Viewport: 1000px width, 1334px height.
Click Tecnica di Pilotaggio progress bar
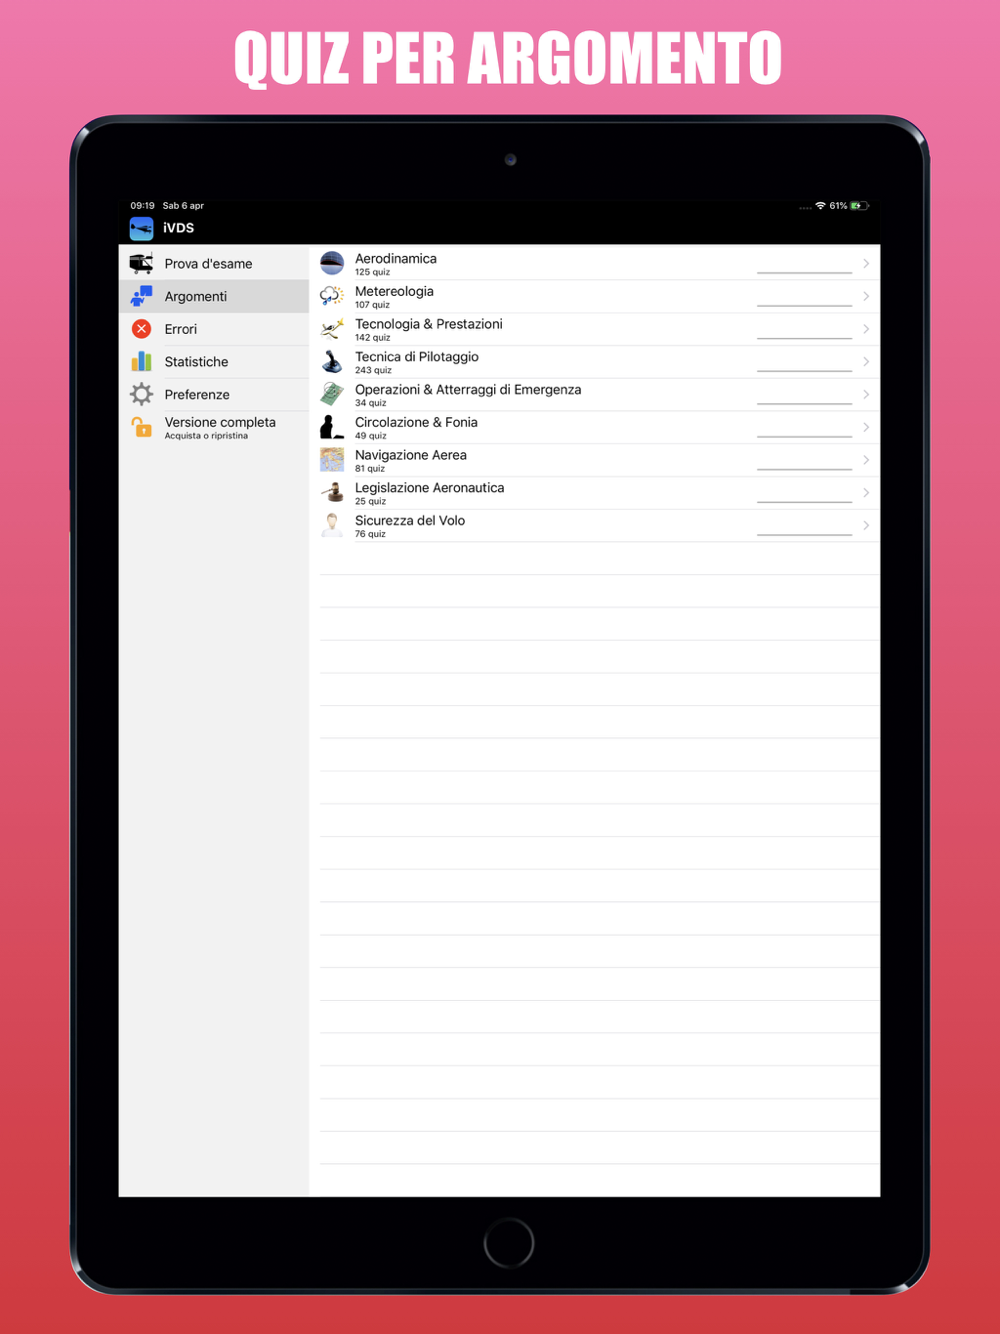point(804,371)
